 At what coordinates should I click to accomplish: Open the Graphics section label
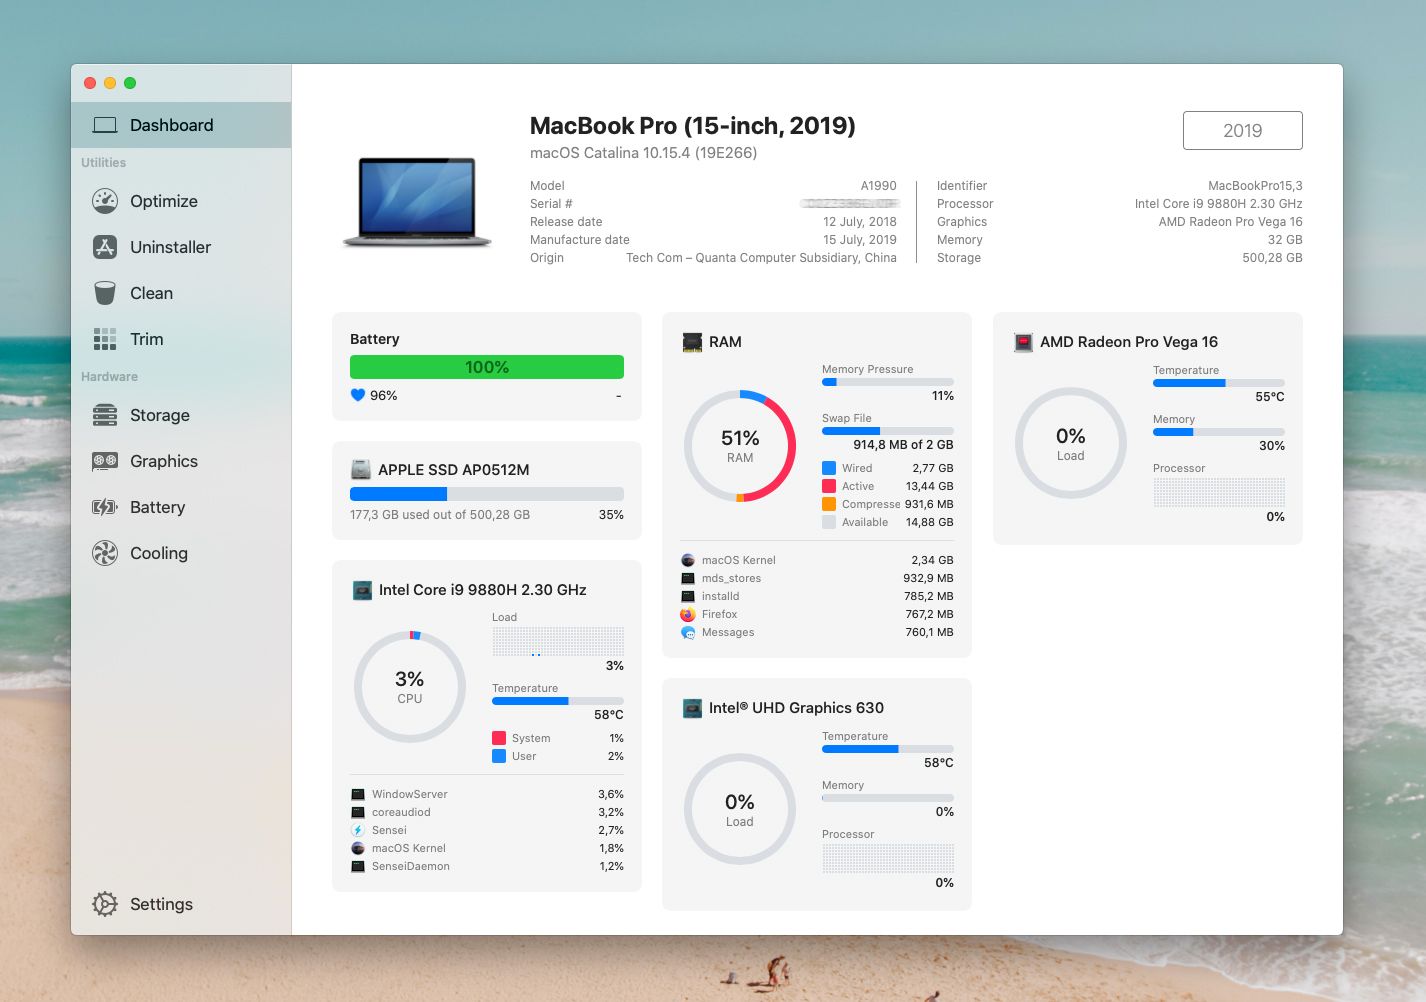[x=164, y=461]
